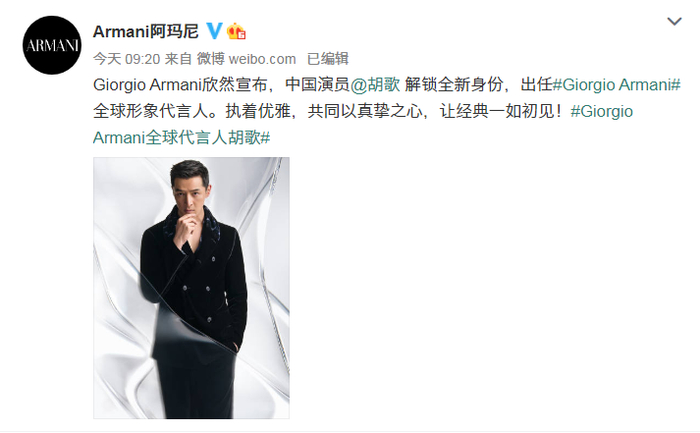The width and height of the screenshot is (700, 433).
Task: Click the 来自 source label
Action: point(178,58)
